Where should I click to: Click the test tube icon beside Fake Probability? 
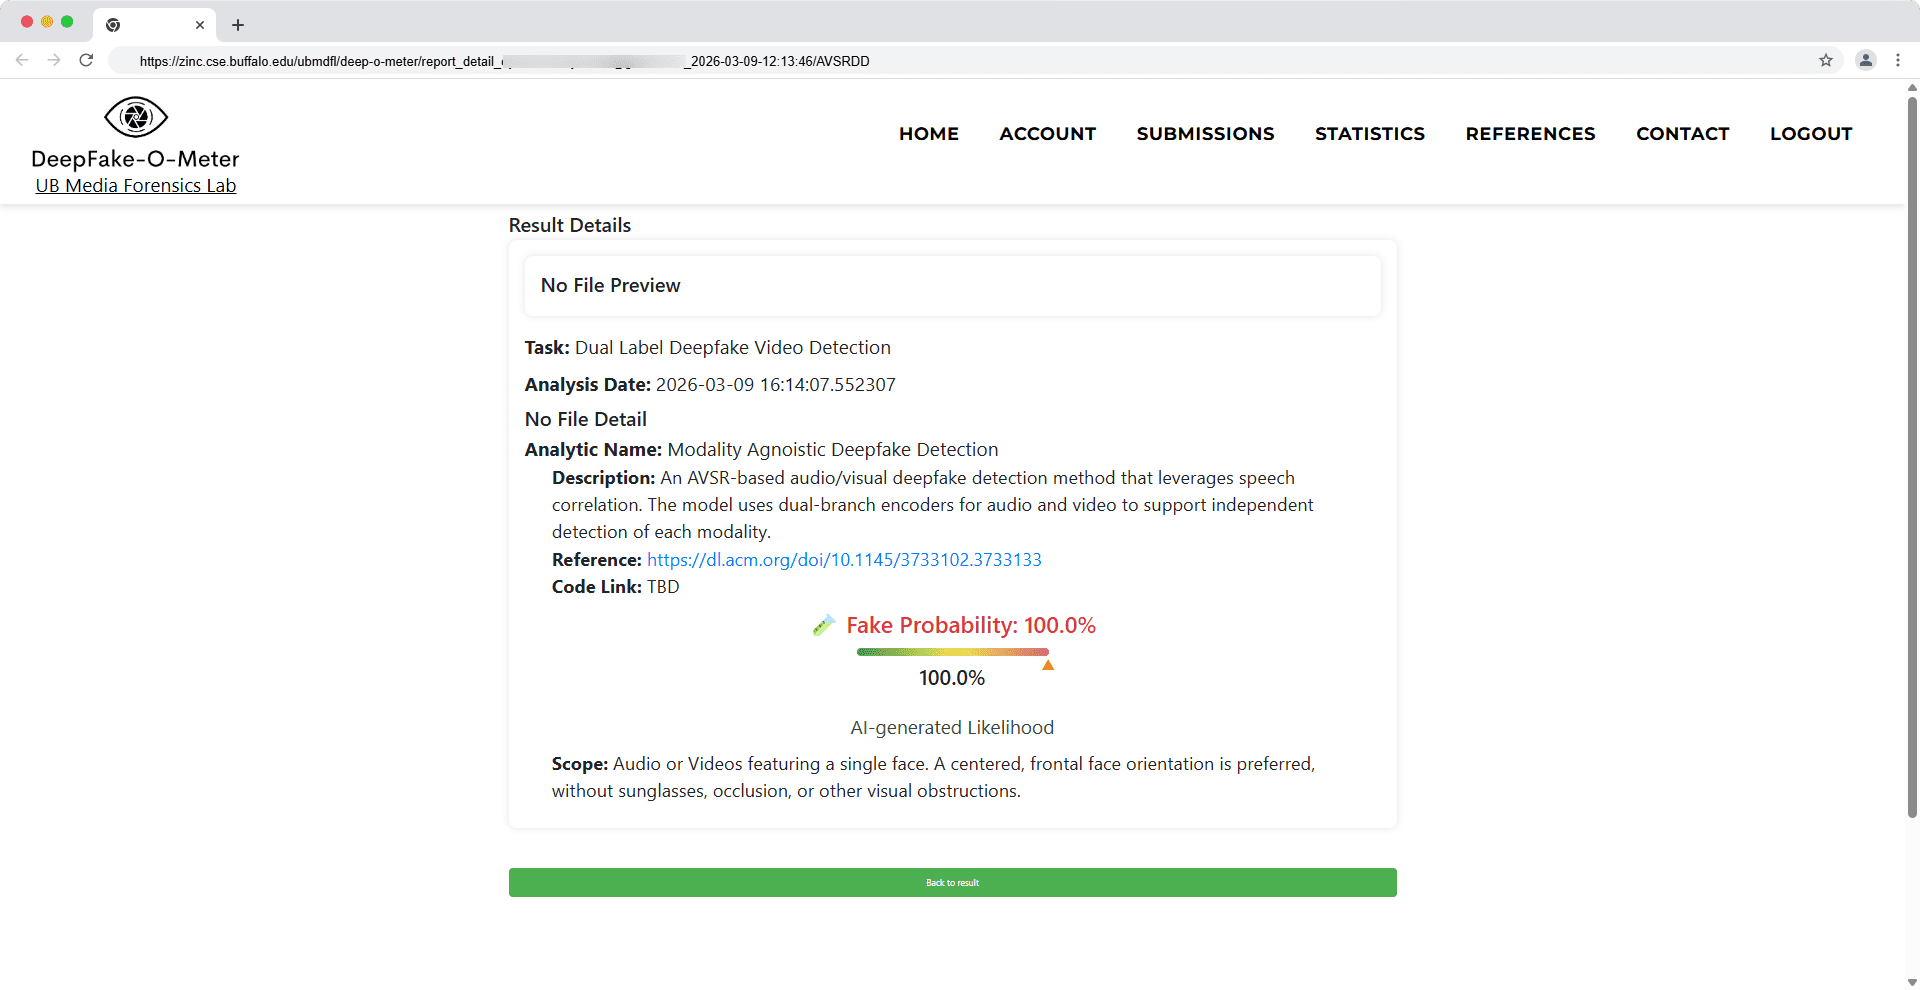tap(824, 626)
